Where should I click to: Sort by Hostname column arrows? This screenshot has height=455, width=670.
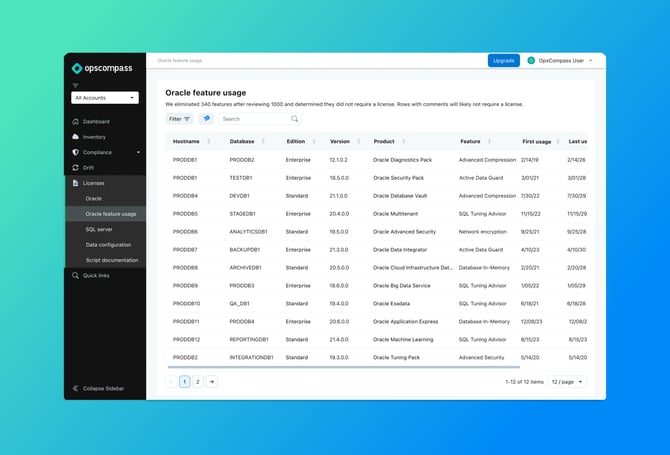[x=209, y=141]
